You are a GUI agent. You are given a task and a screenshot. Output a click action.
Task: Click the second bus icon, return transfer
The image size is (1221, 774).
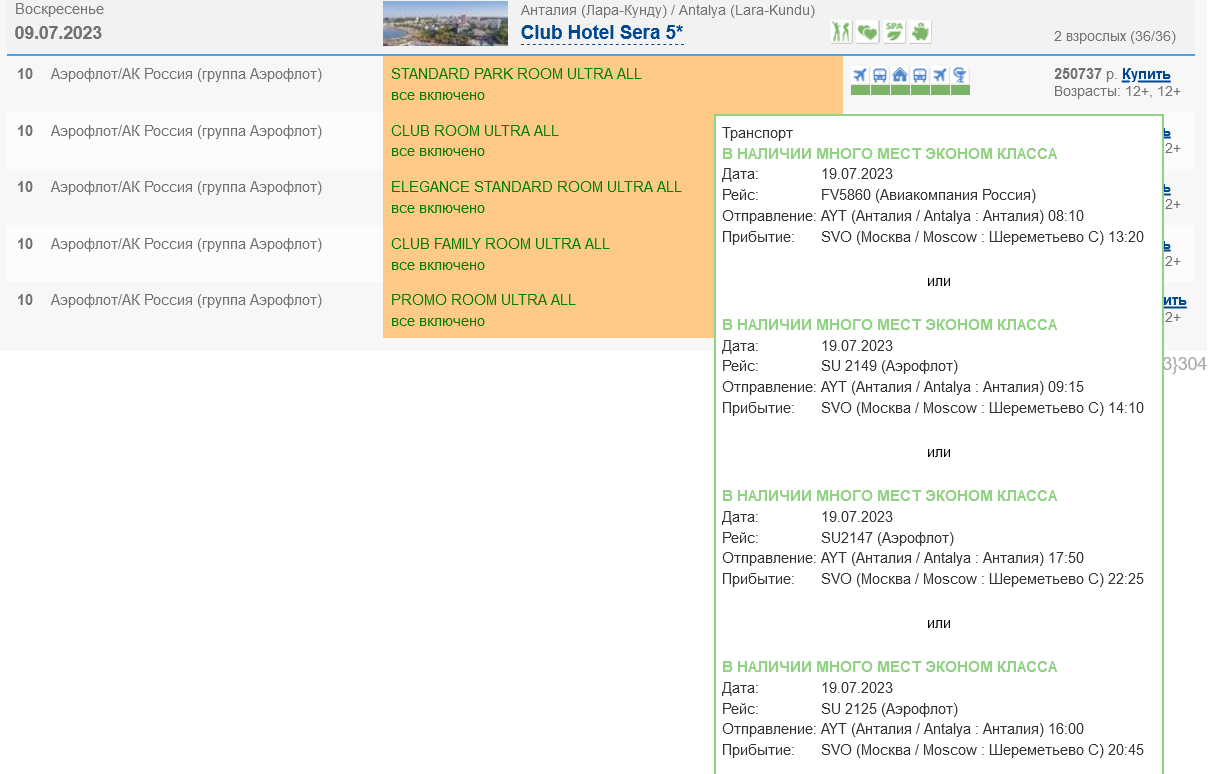920,75
